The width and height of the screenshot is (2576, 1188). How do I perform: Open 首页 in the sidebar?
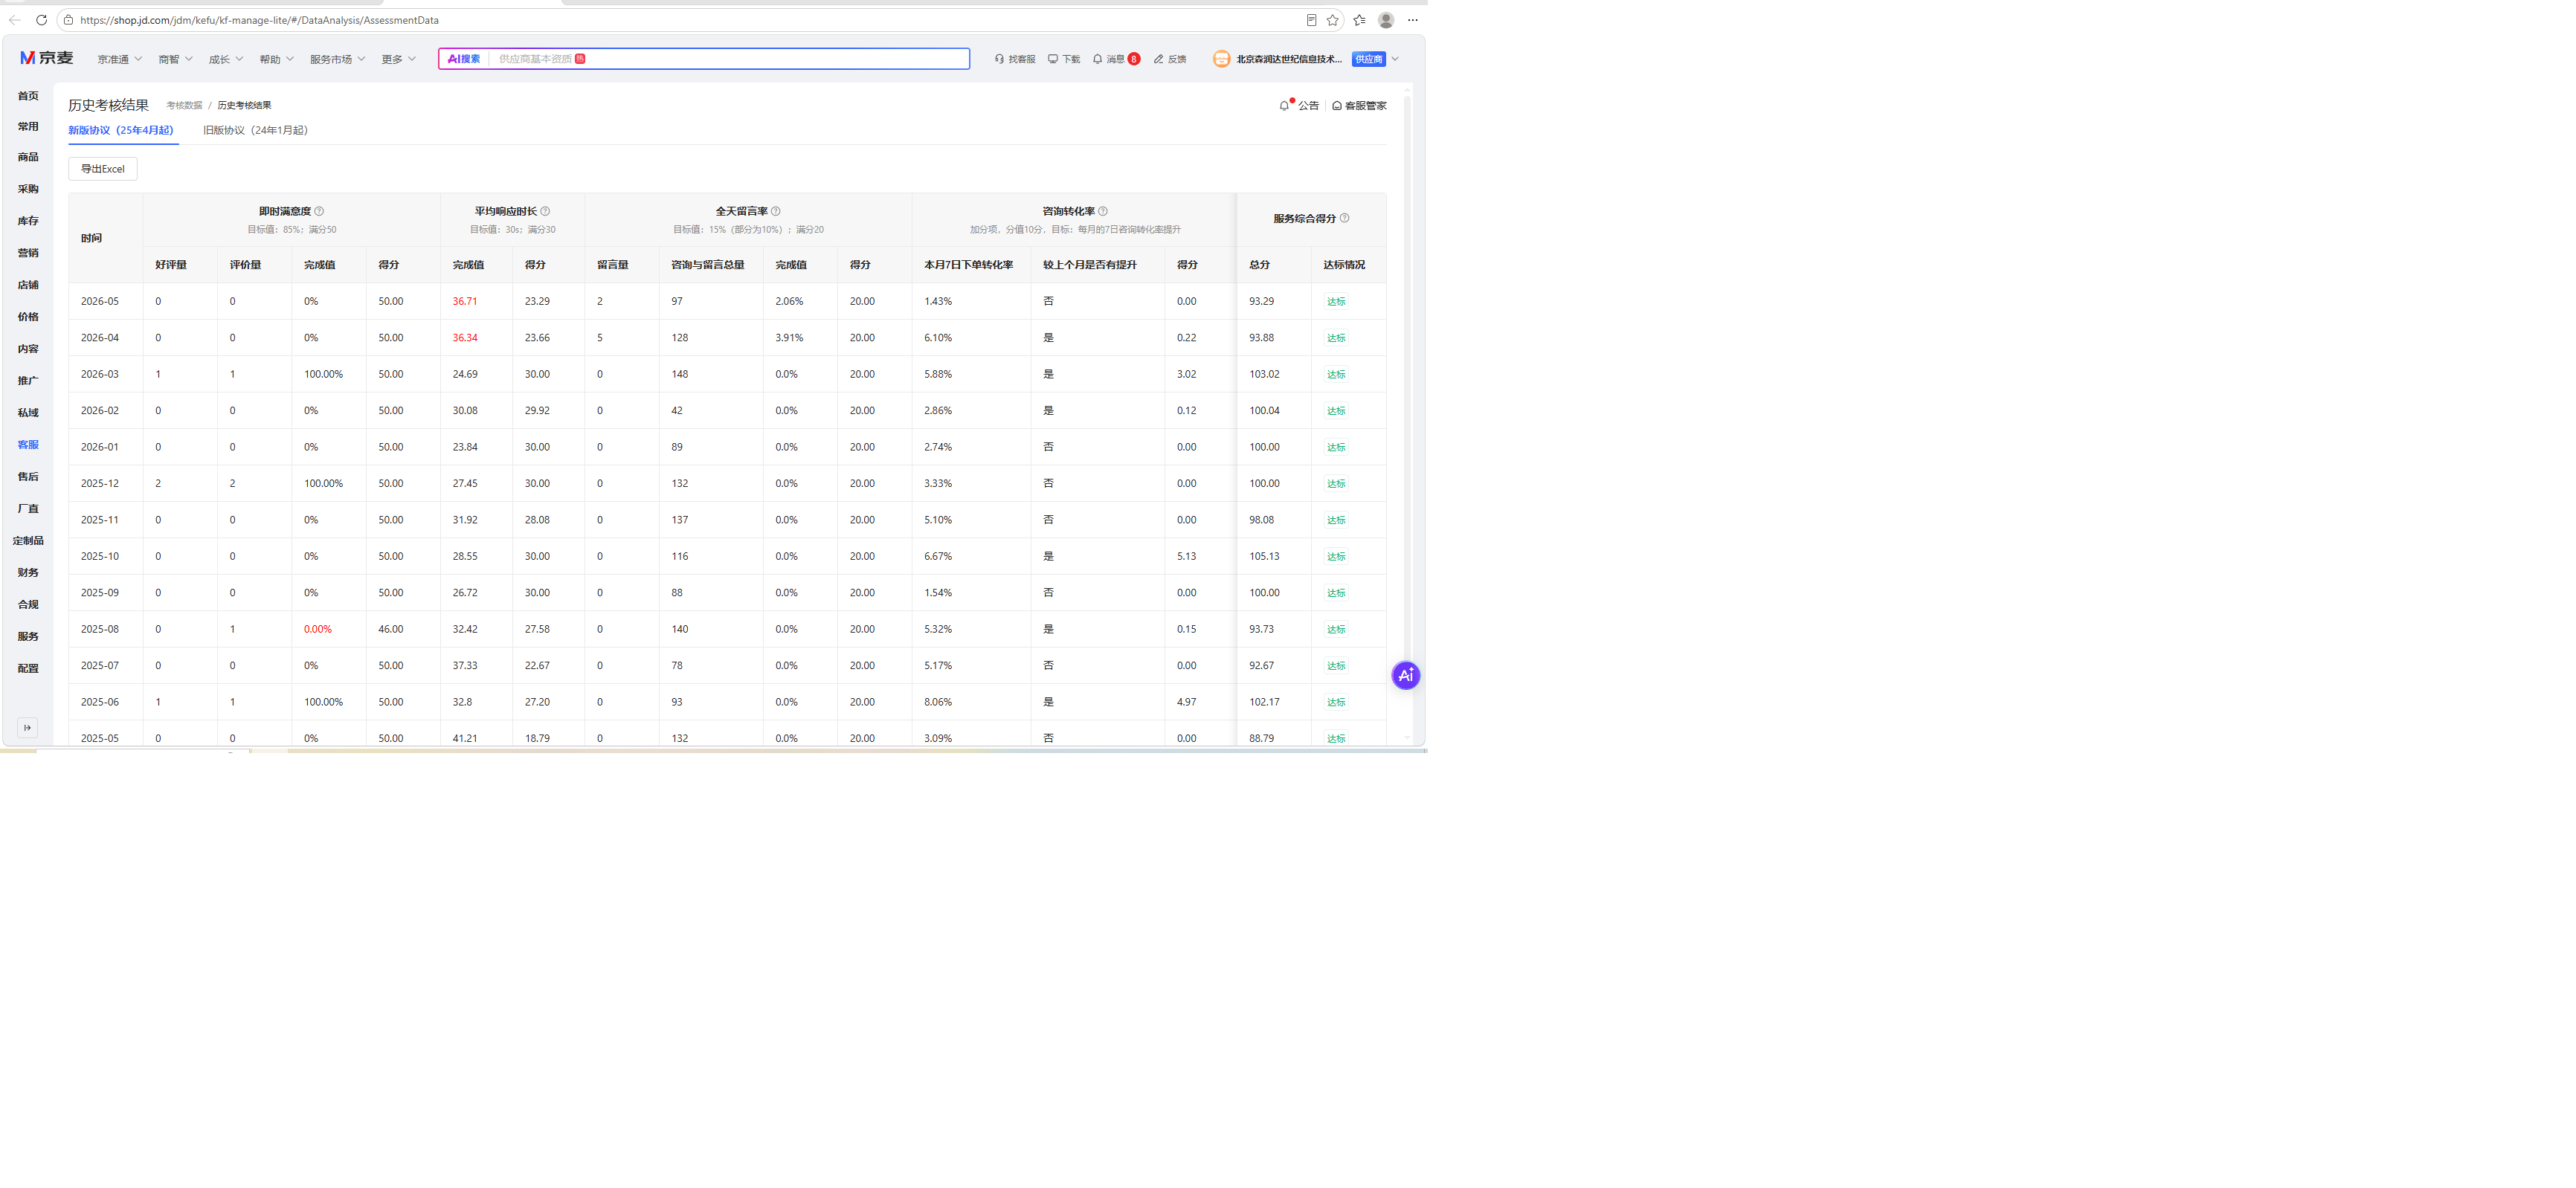point(28,96)
